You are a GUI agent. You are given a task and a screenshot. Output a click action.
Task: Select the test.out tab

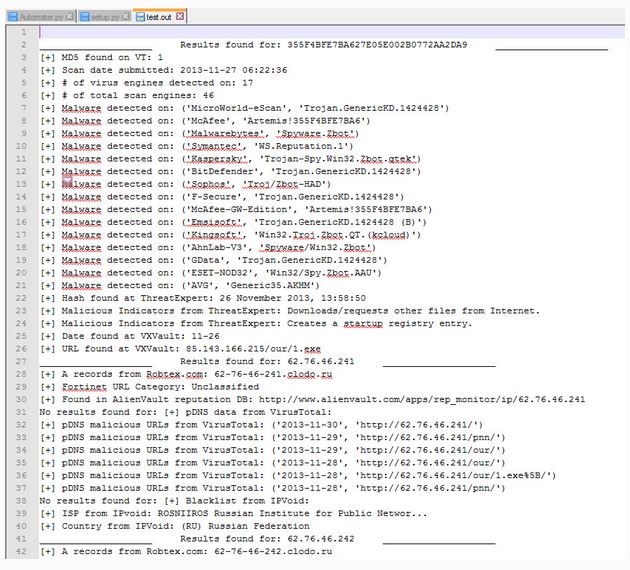pyautogui.click(x=159, y=17)
